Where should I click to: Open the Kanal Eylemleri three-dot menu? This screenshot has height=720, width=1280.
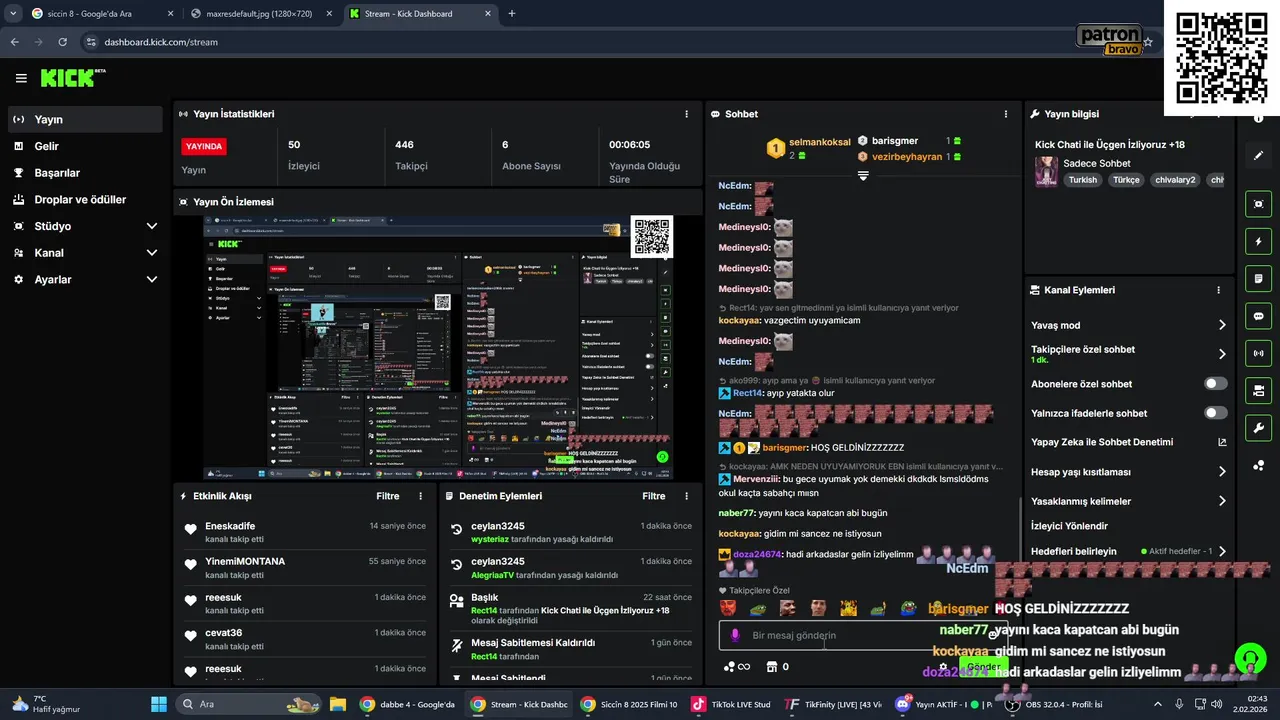pyautogui.click(x=1218, y=290)
